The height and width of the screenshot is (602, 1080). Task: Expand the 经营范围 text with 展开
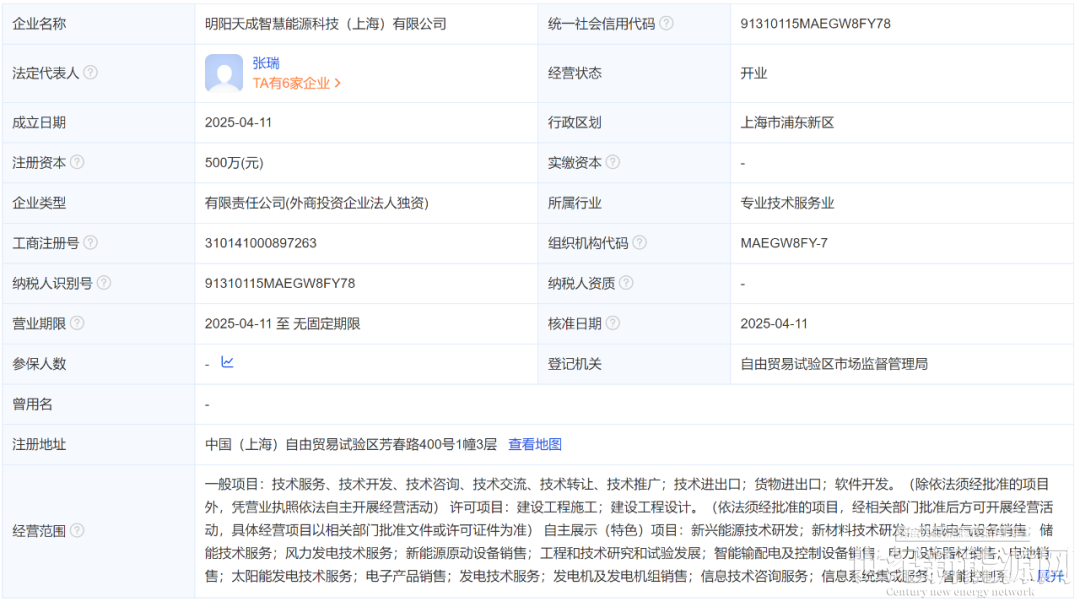pyautogui.click(x=1051, y=576)
